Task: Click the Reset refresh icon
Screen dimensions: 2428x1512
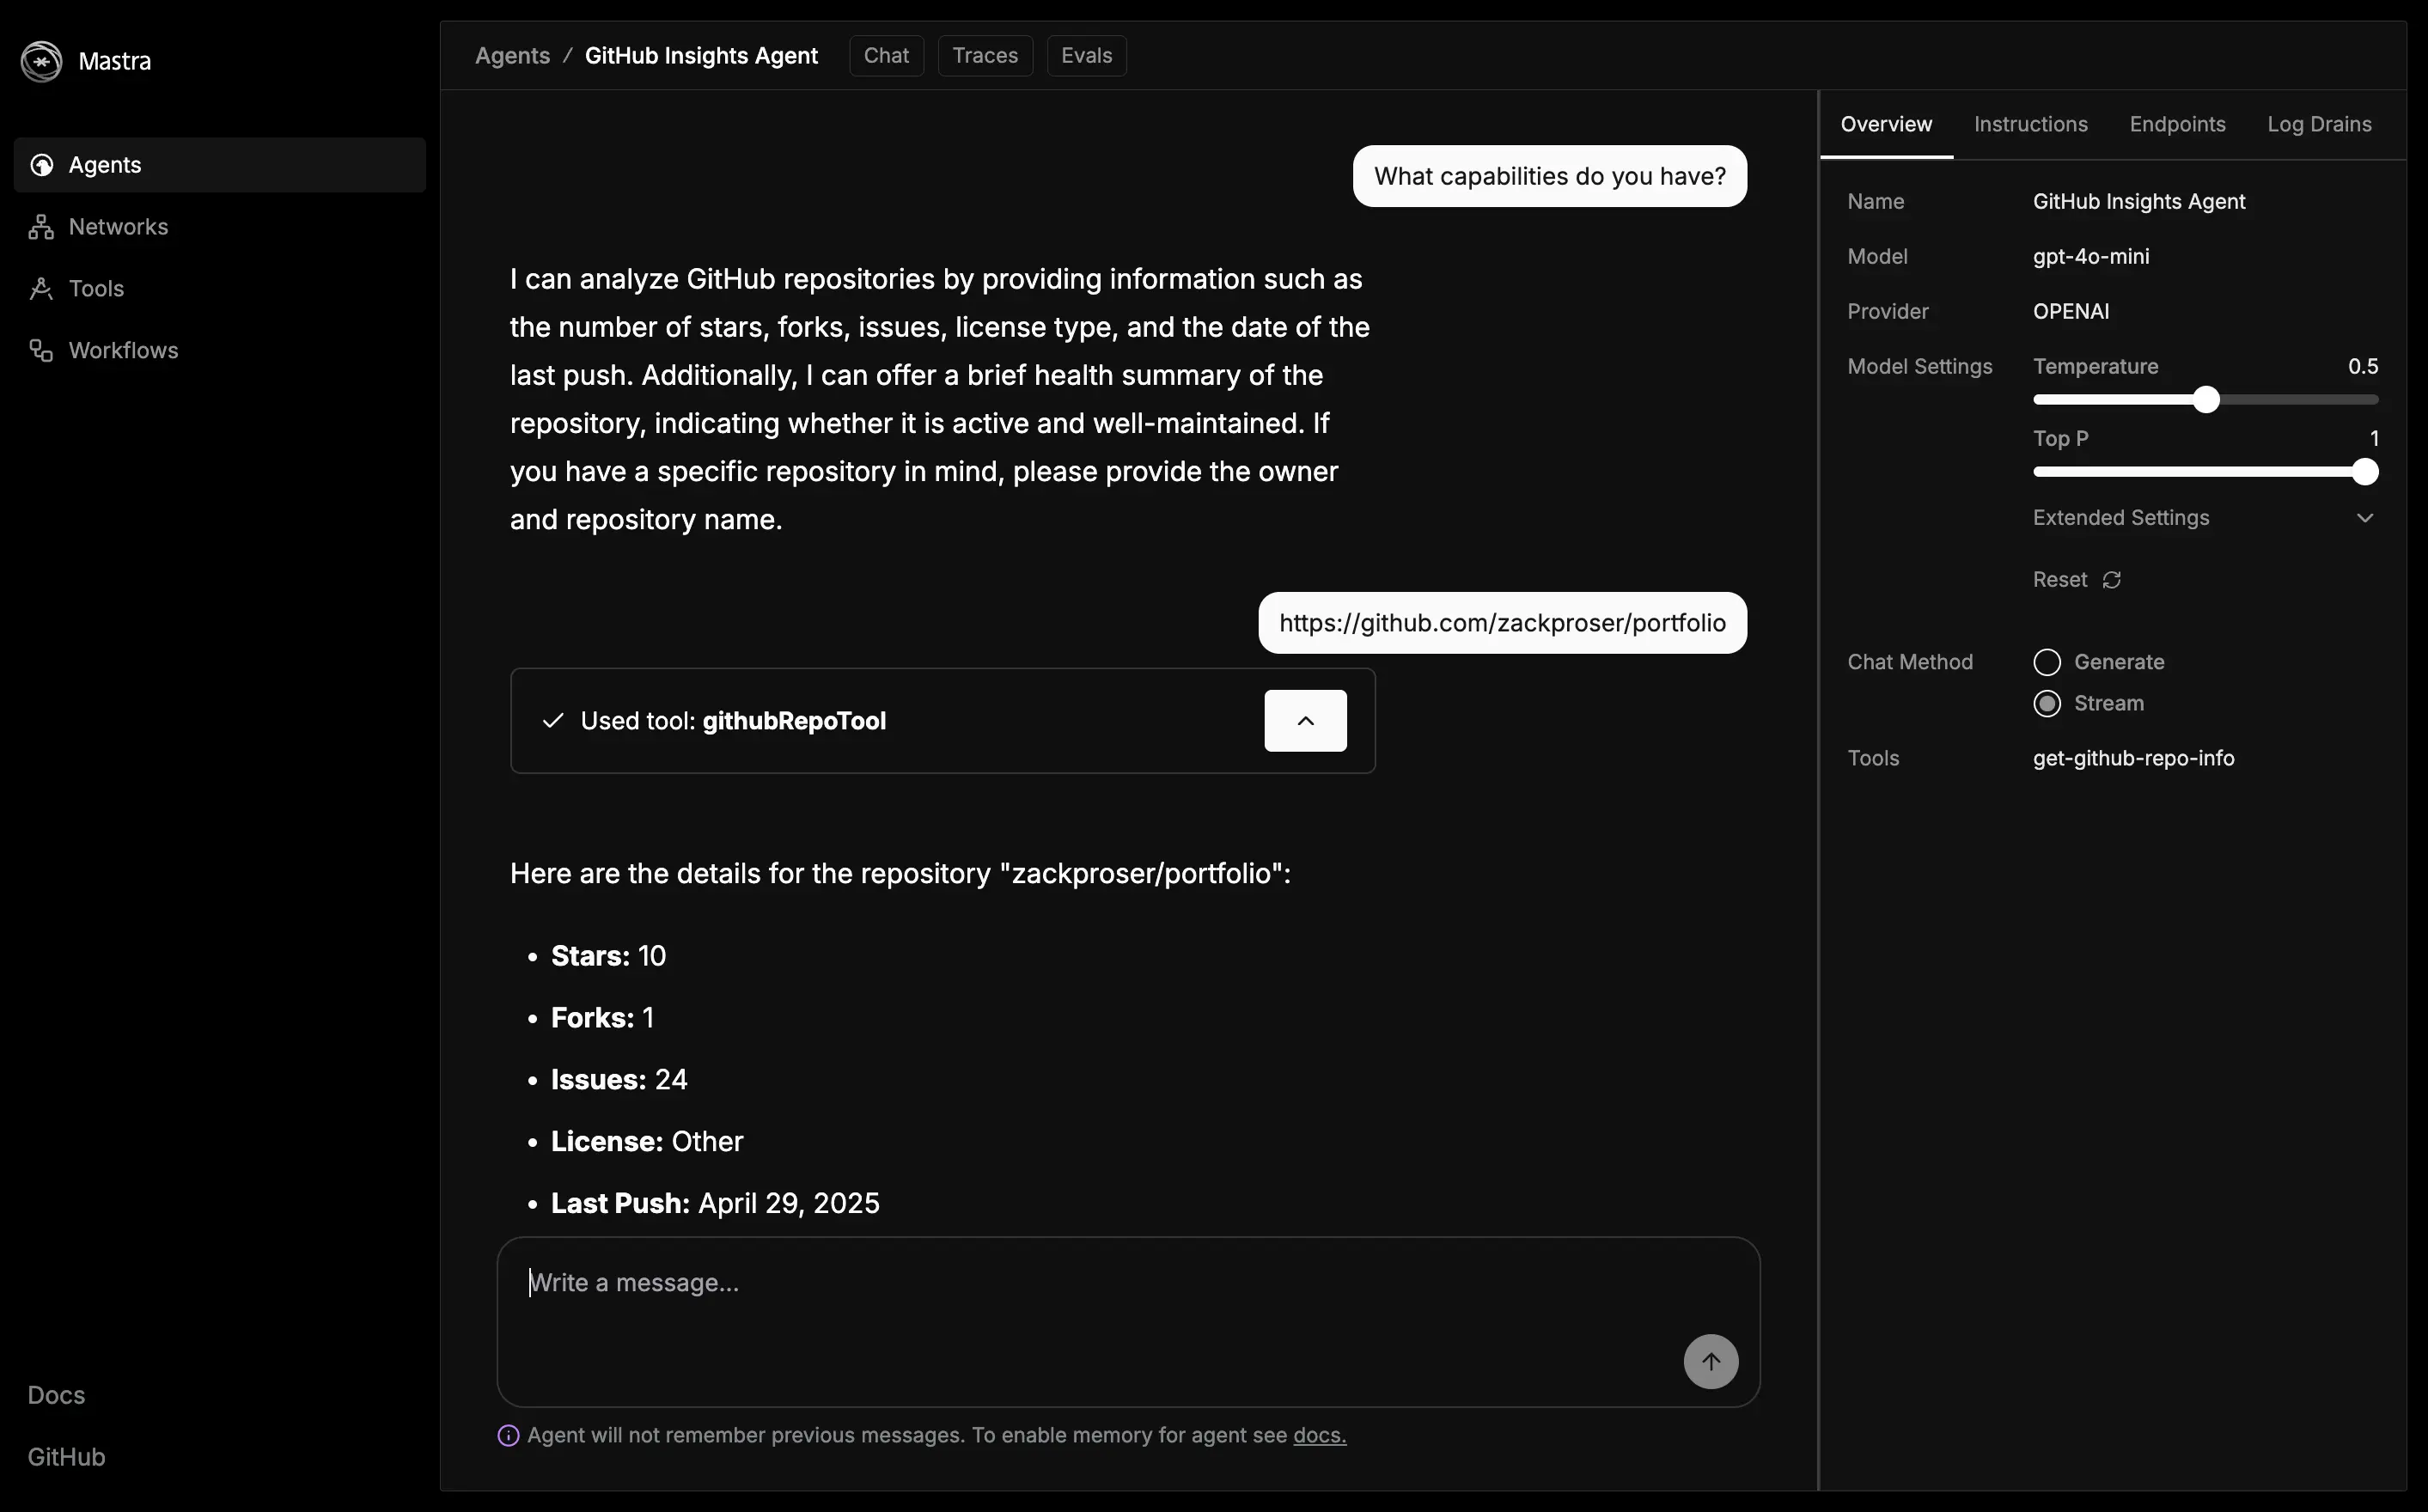Action: 2111,580
